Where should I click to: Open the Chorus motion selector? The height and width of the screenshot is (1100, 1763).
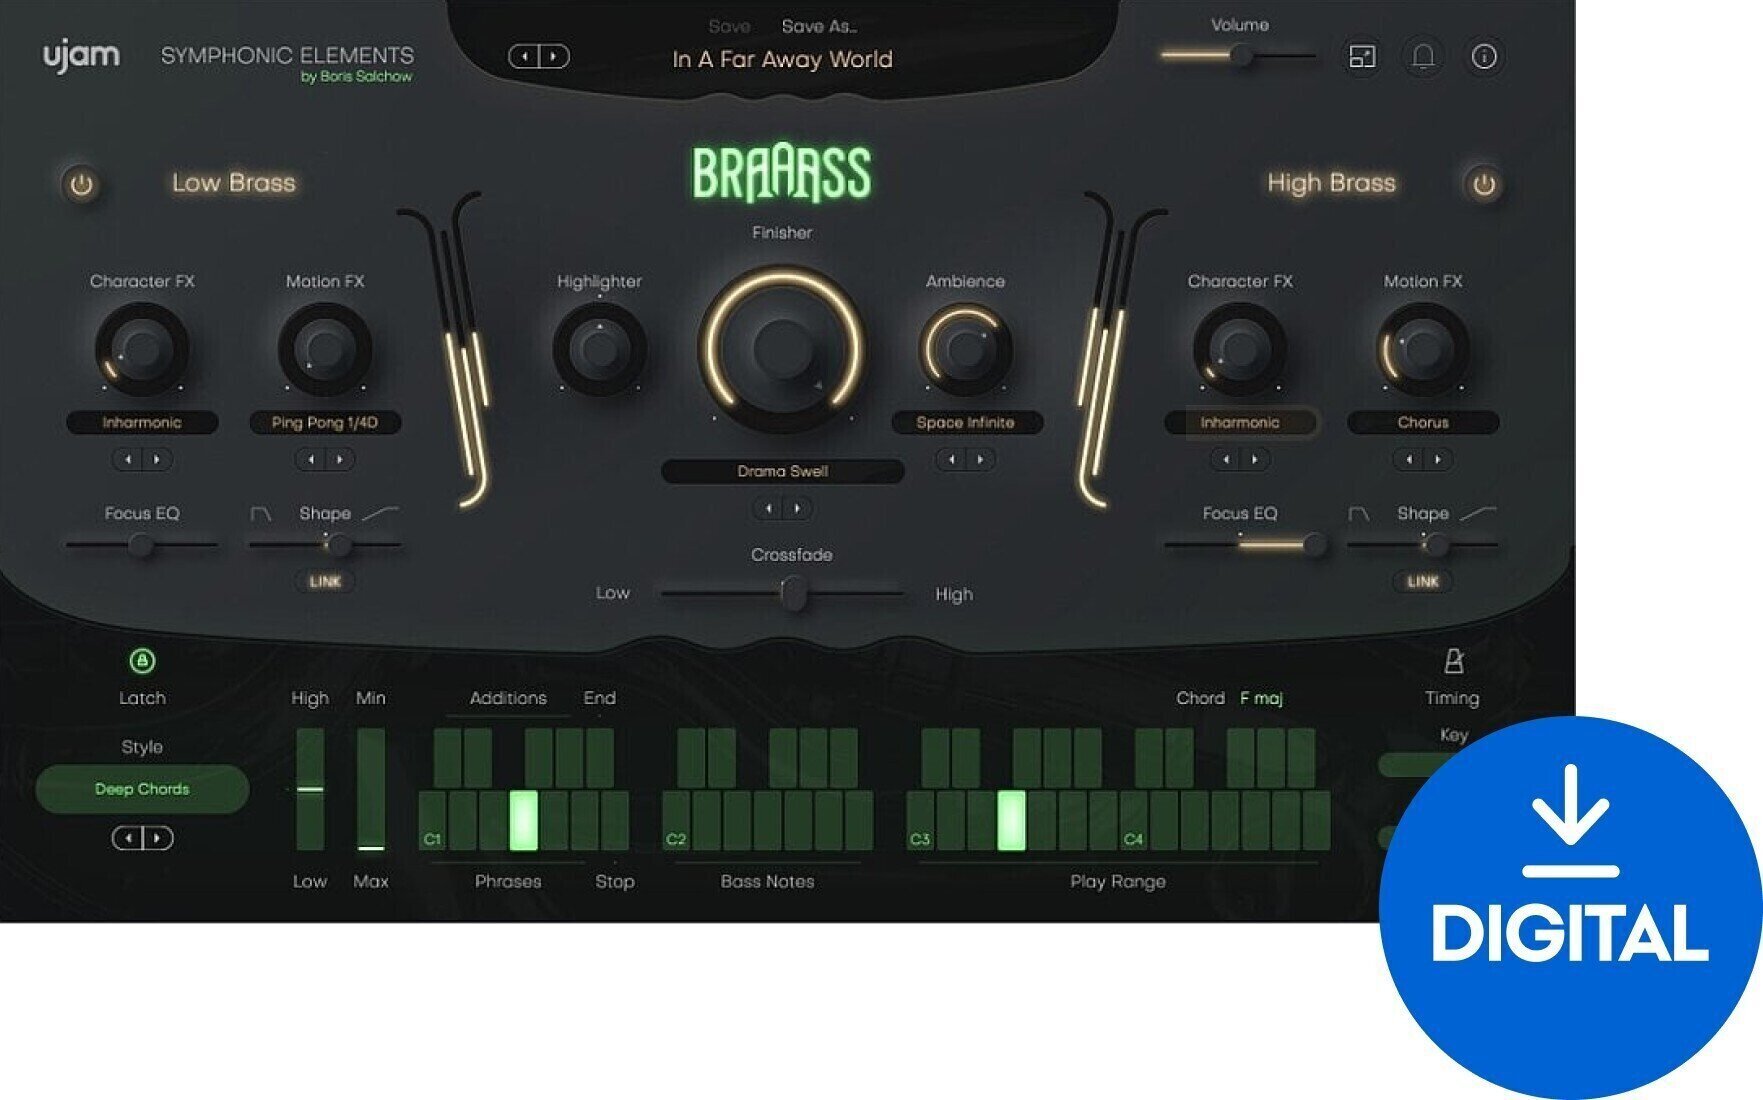[x=1423, y=423]
